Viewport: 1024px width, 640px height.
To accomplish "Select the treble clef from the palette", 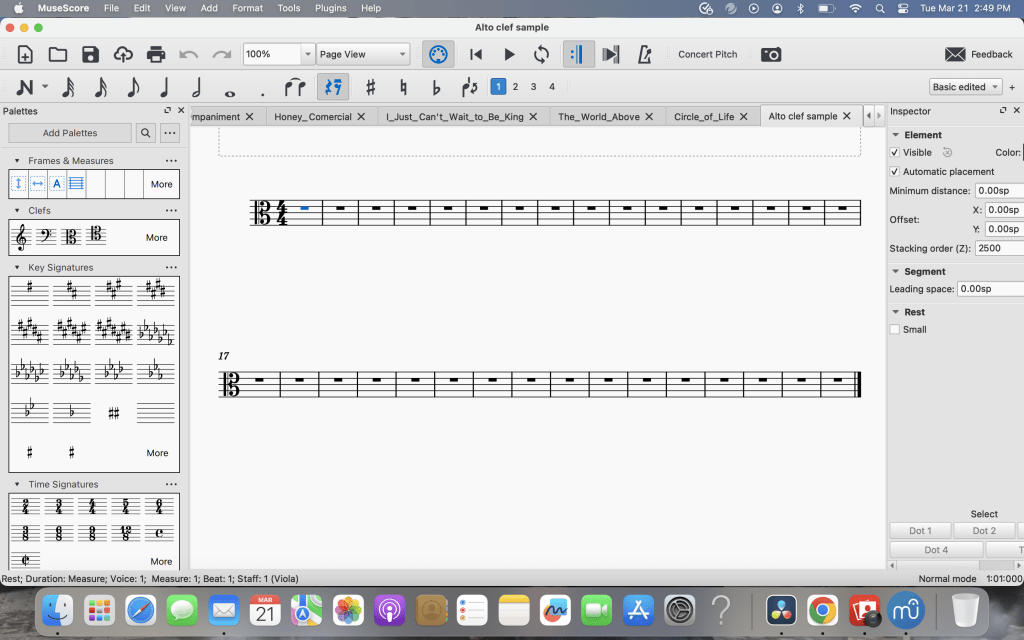I will (x=20, y=237).
